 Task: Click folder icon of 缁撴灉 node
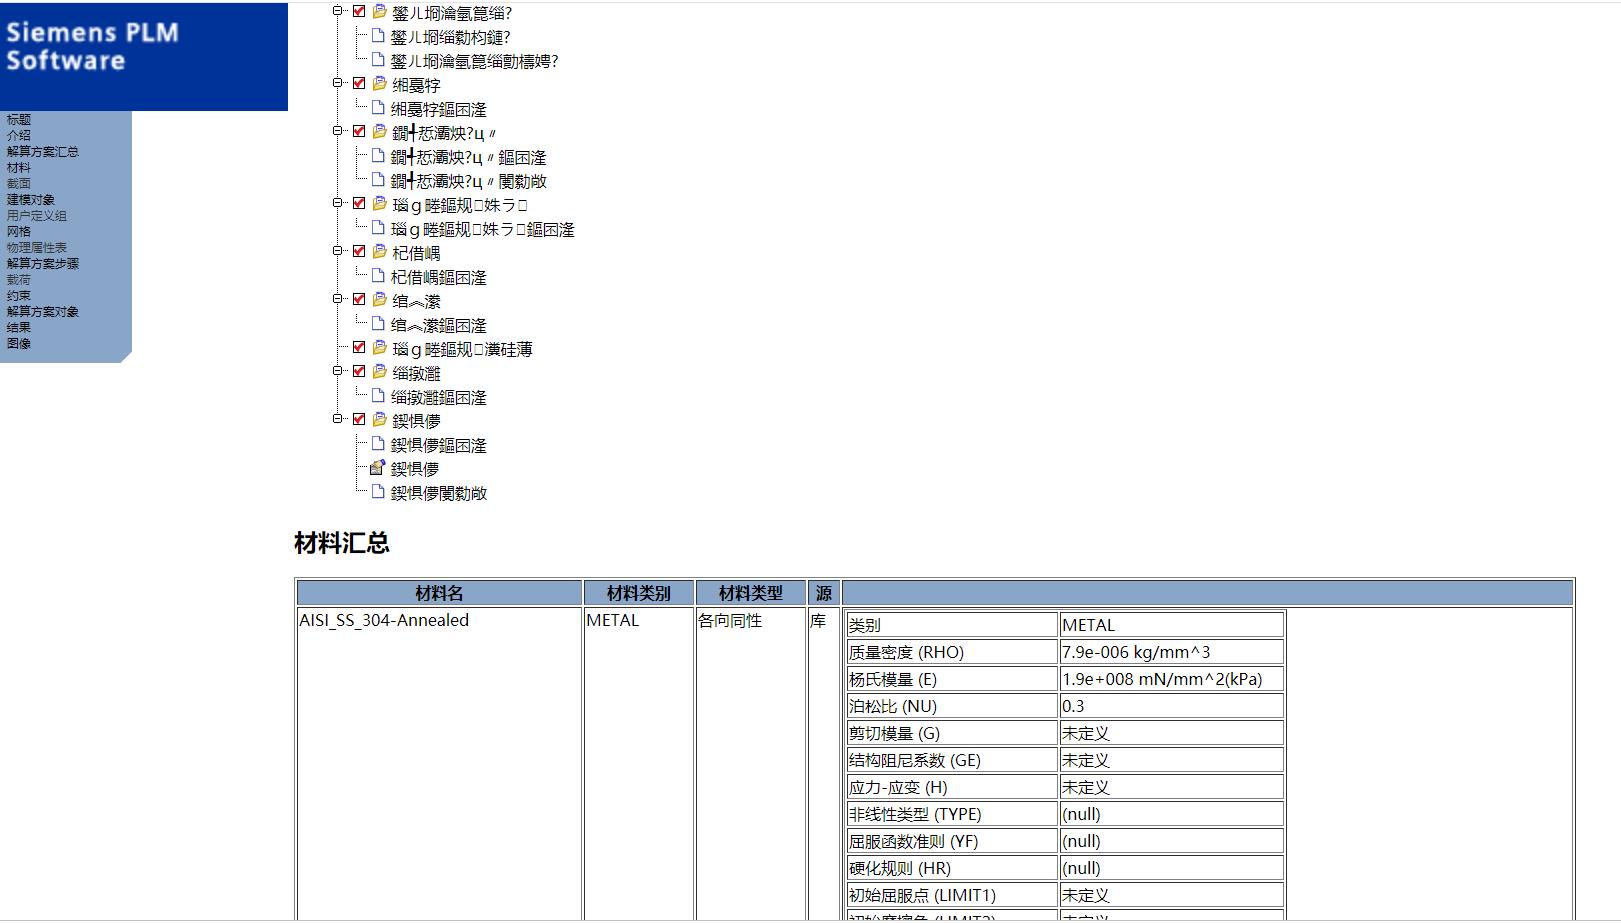(x=380, y=372)
